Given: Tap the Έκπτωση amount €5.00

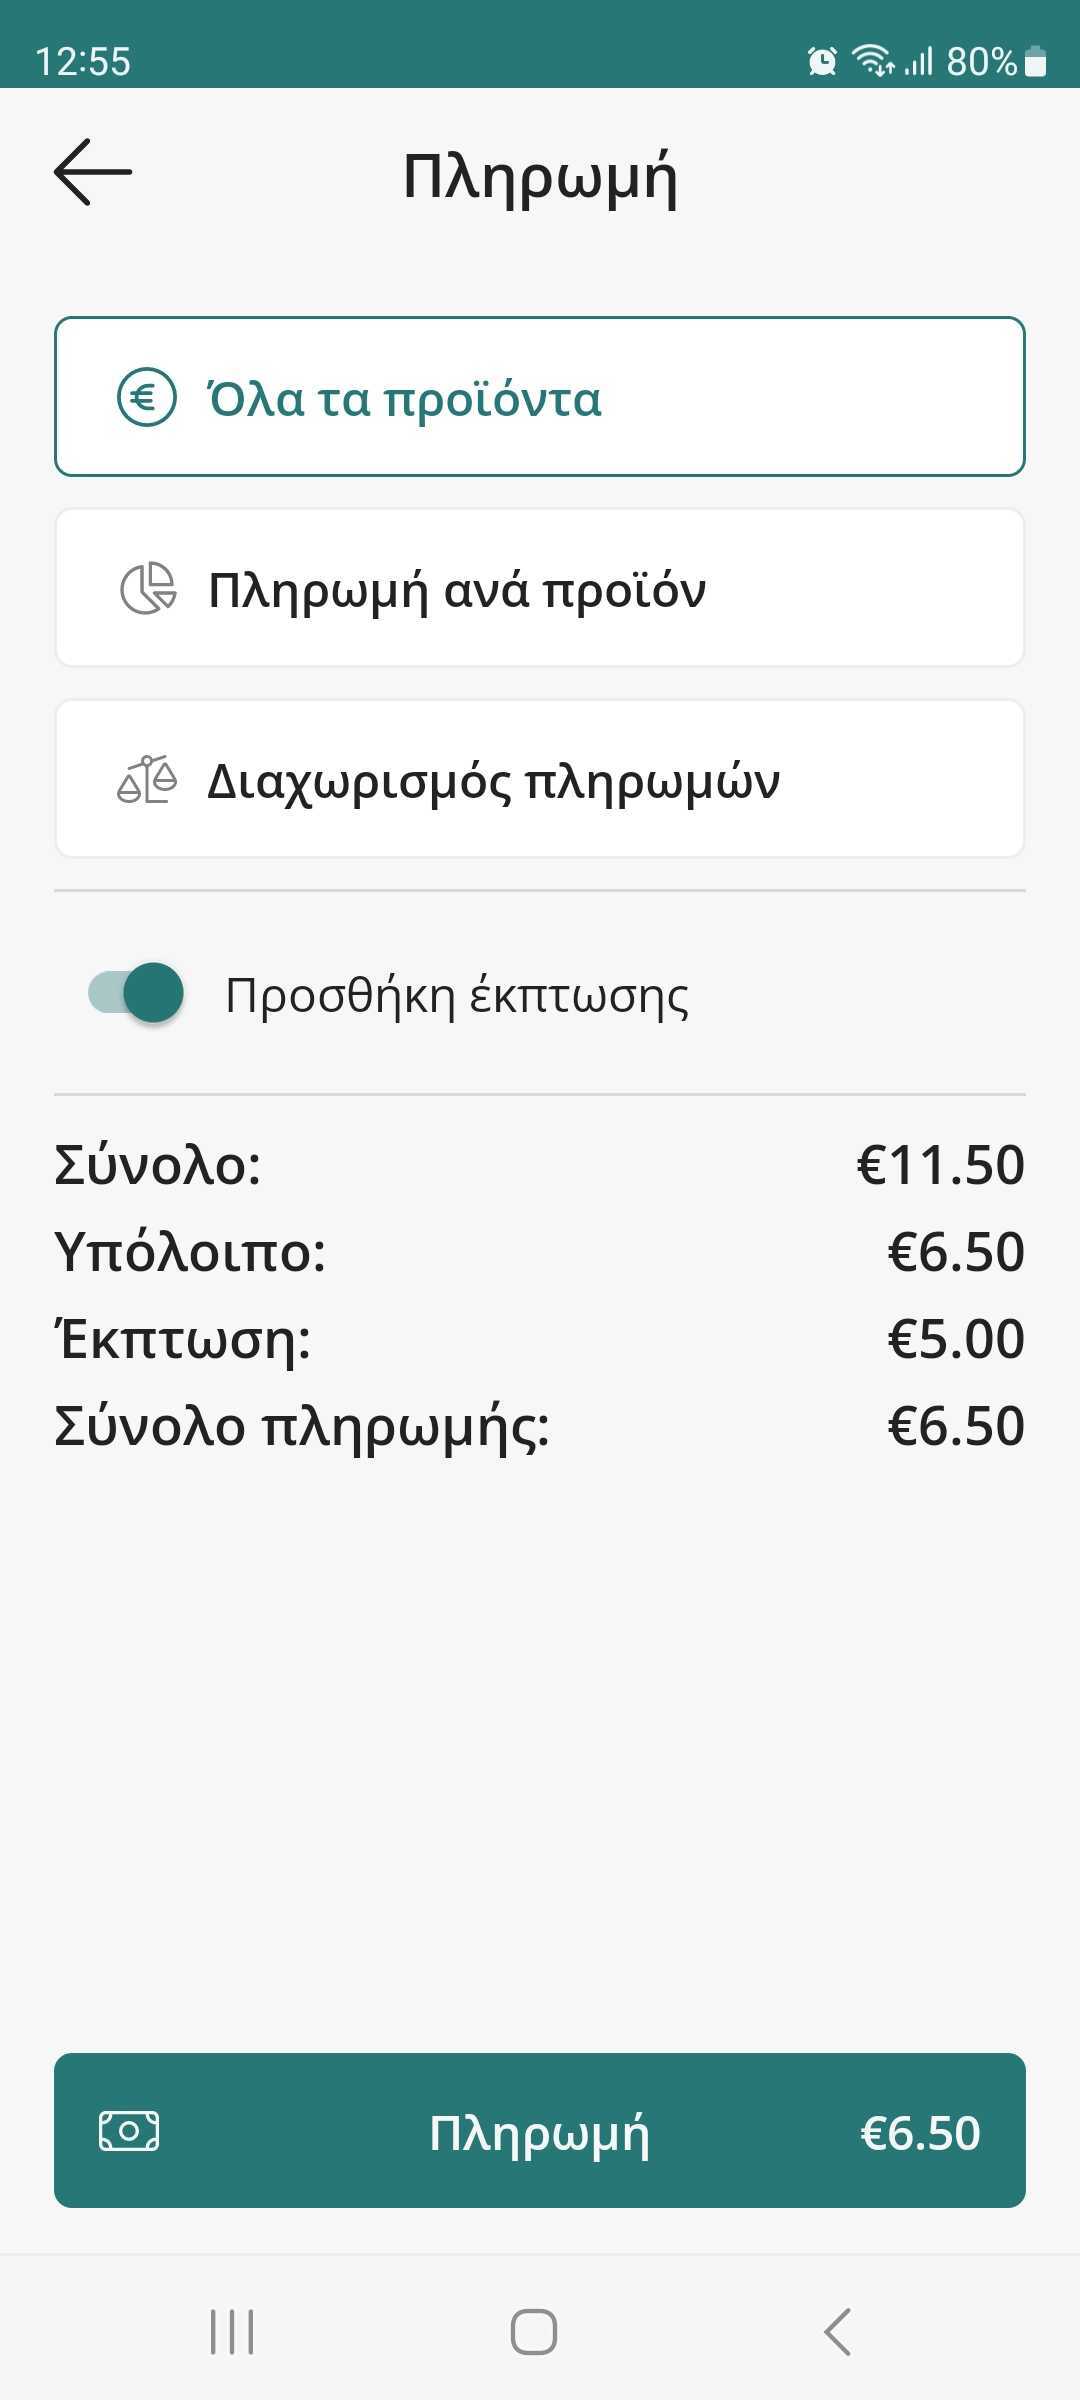Looking at the screenshot, I should click(x=955, y=1338).
